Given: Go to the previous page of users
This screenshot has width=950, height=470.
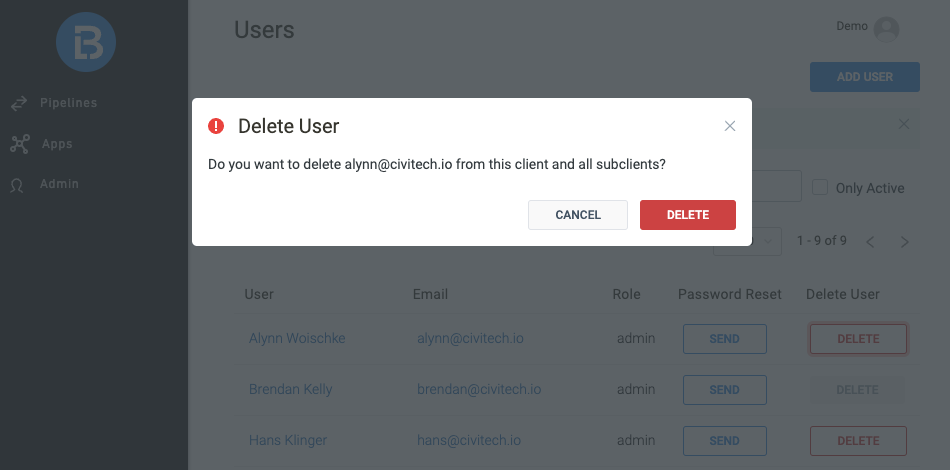Looking at the screenshot, I should [870, 241].
